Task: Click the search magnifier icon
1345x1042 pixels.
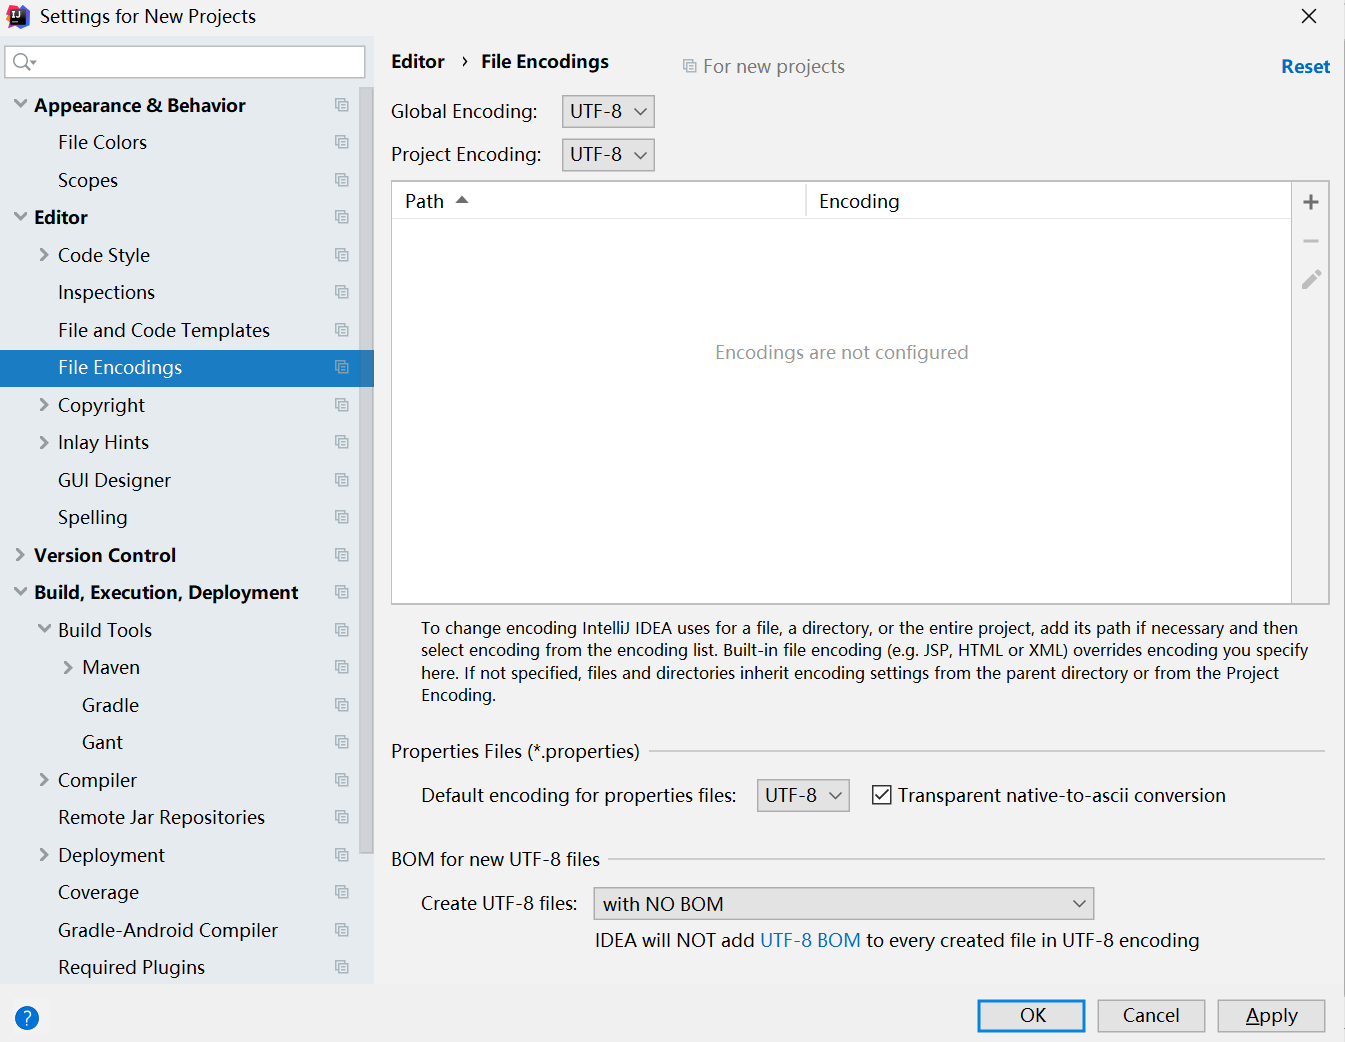Action: pyautogui.click(x=23, y=62)
